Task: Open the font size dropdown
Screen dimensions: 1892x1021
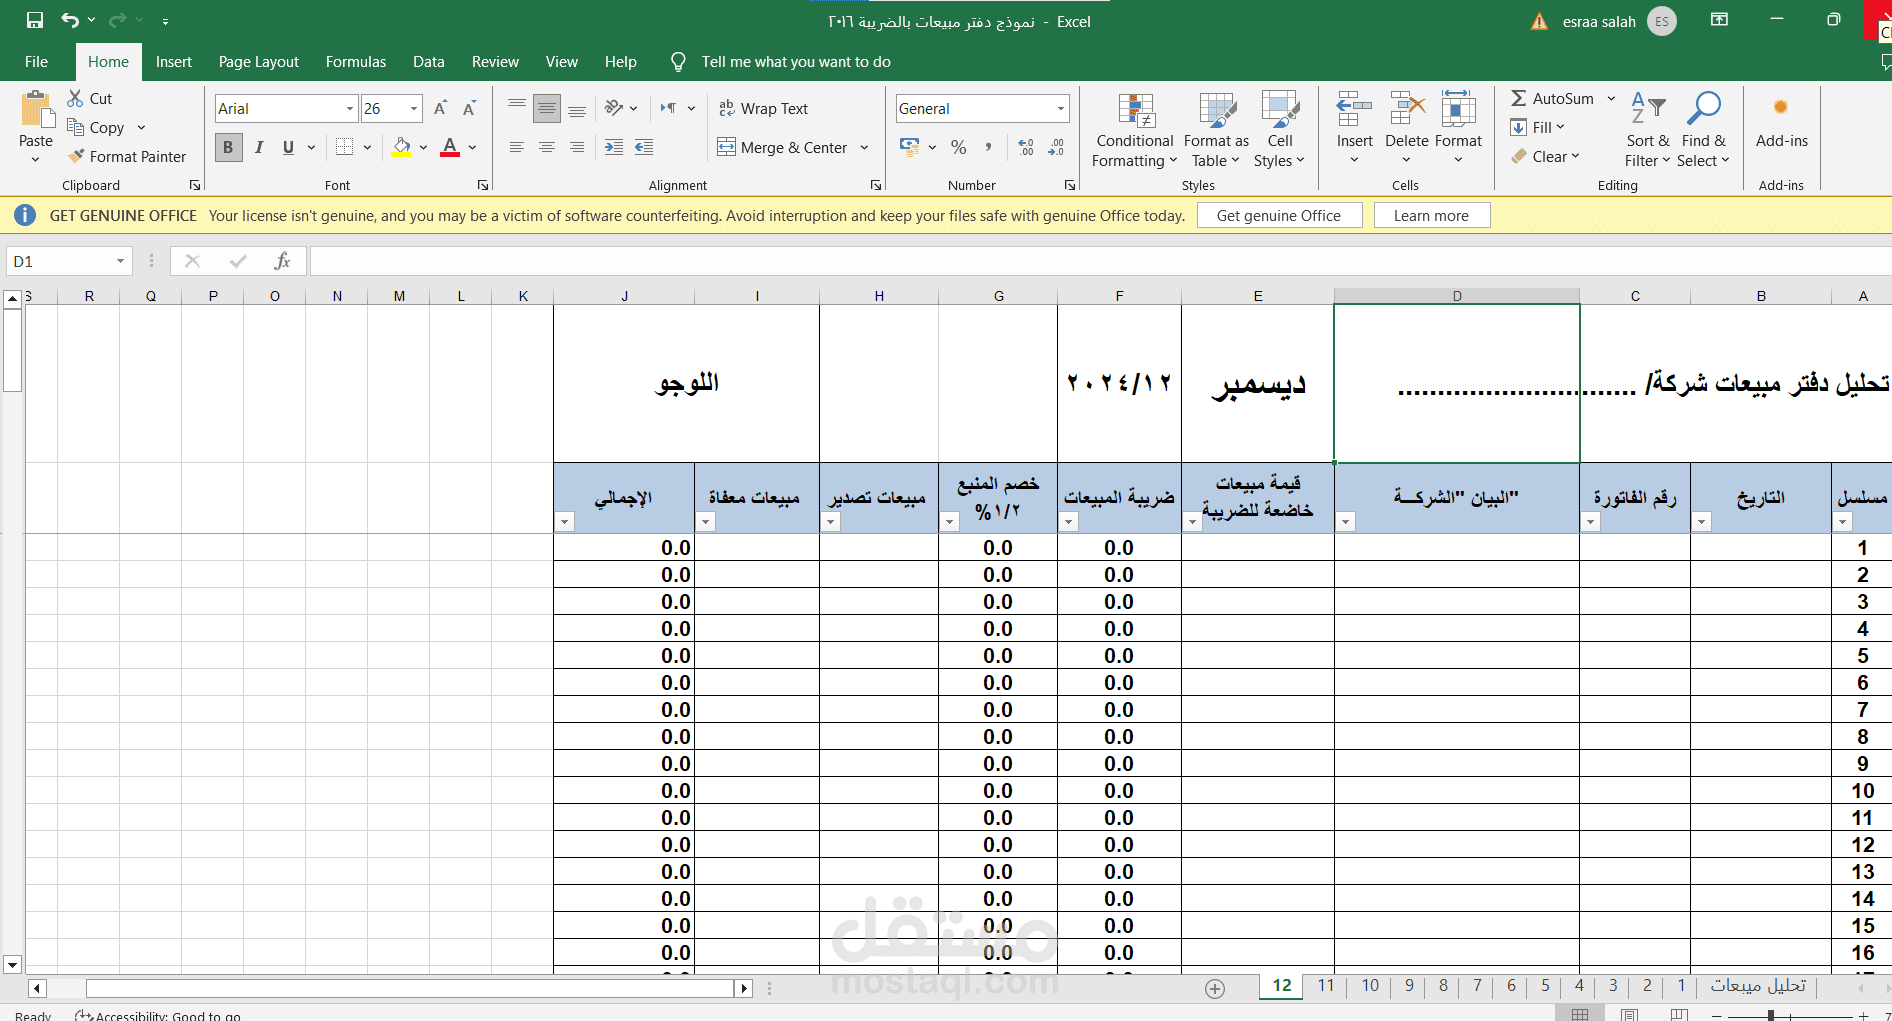Action: 413,108
